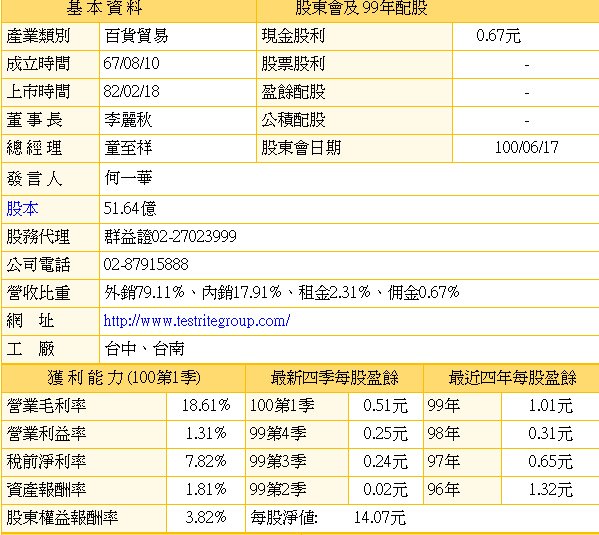Open the testritegroup.com website link

coord(197,321)
